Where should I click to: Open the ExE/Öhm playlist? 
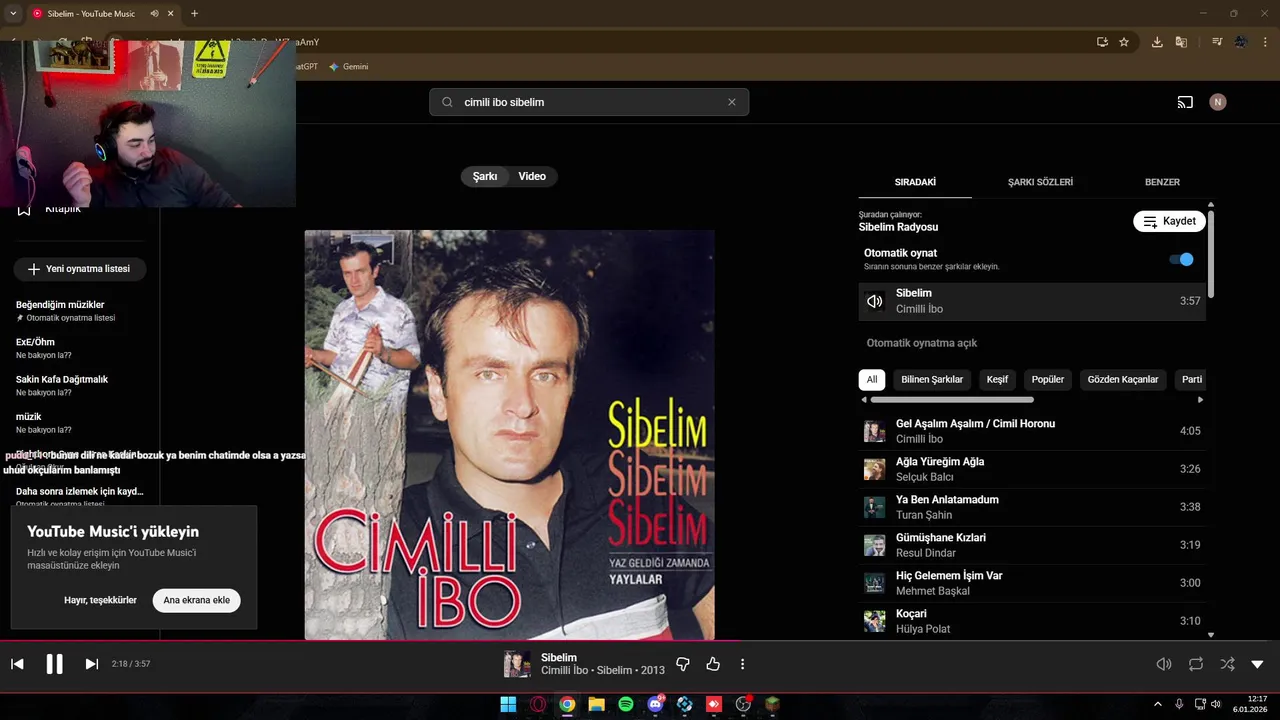pos(80,348)
